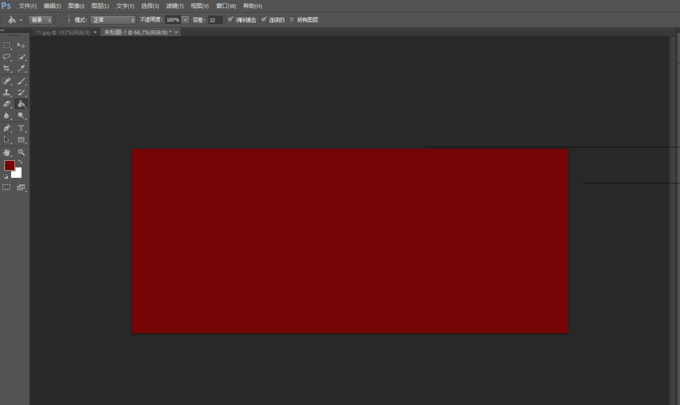This screenshot has width=680, height=405.
Task: Toggle the anti-alias checkbox
Action: [232, 19]
